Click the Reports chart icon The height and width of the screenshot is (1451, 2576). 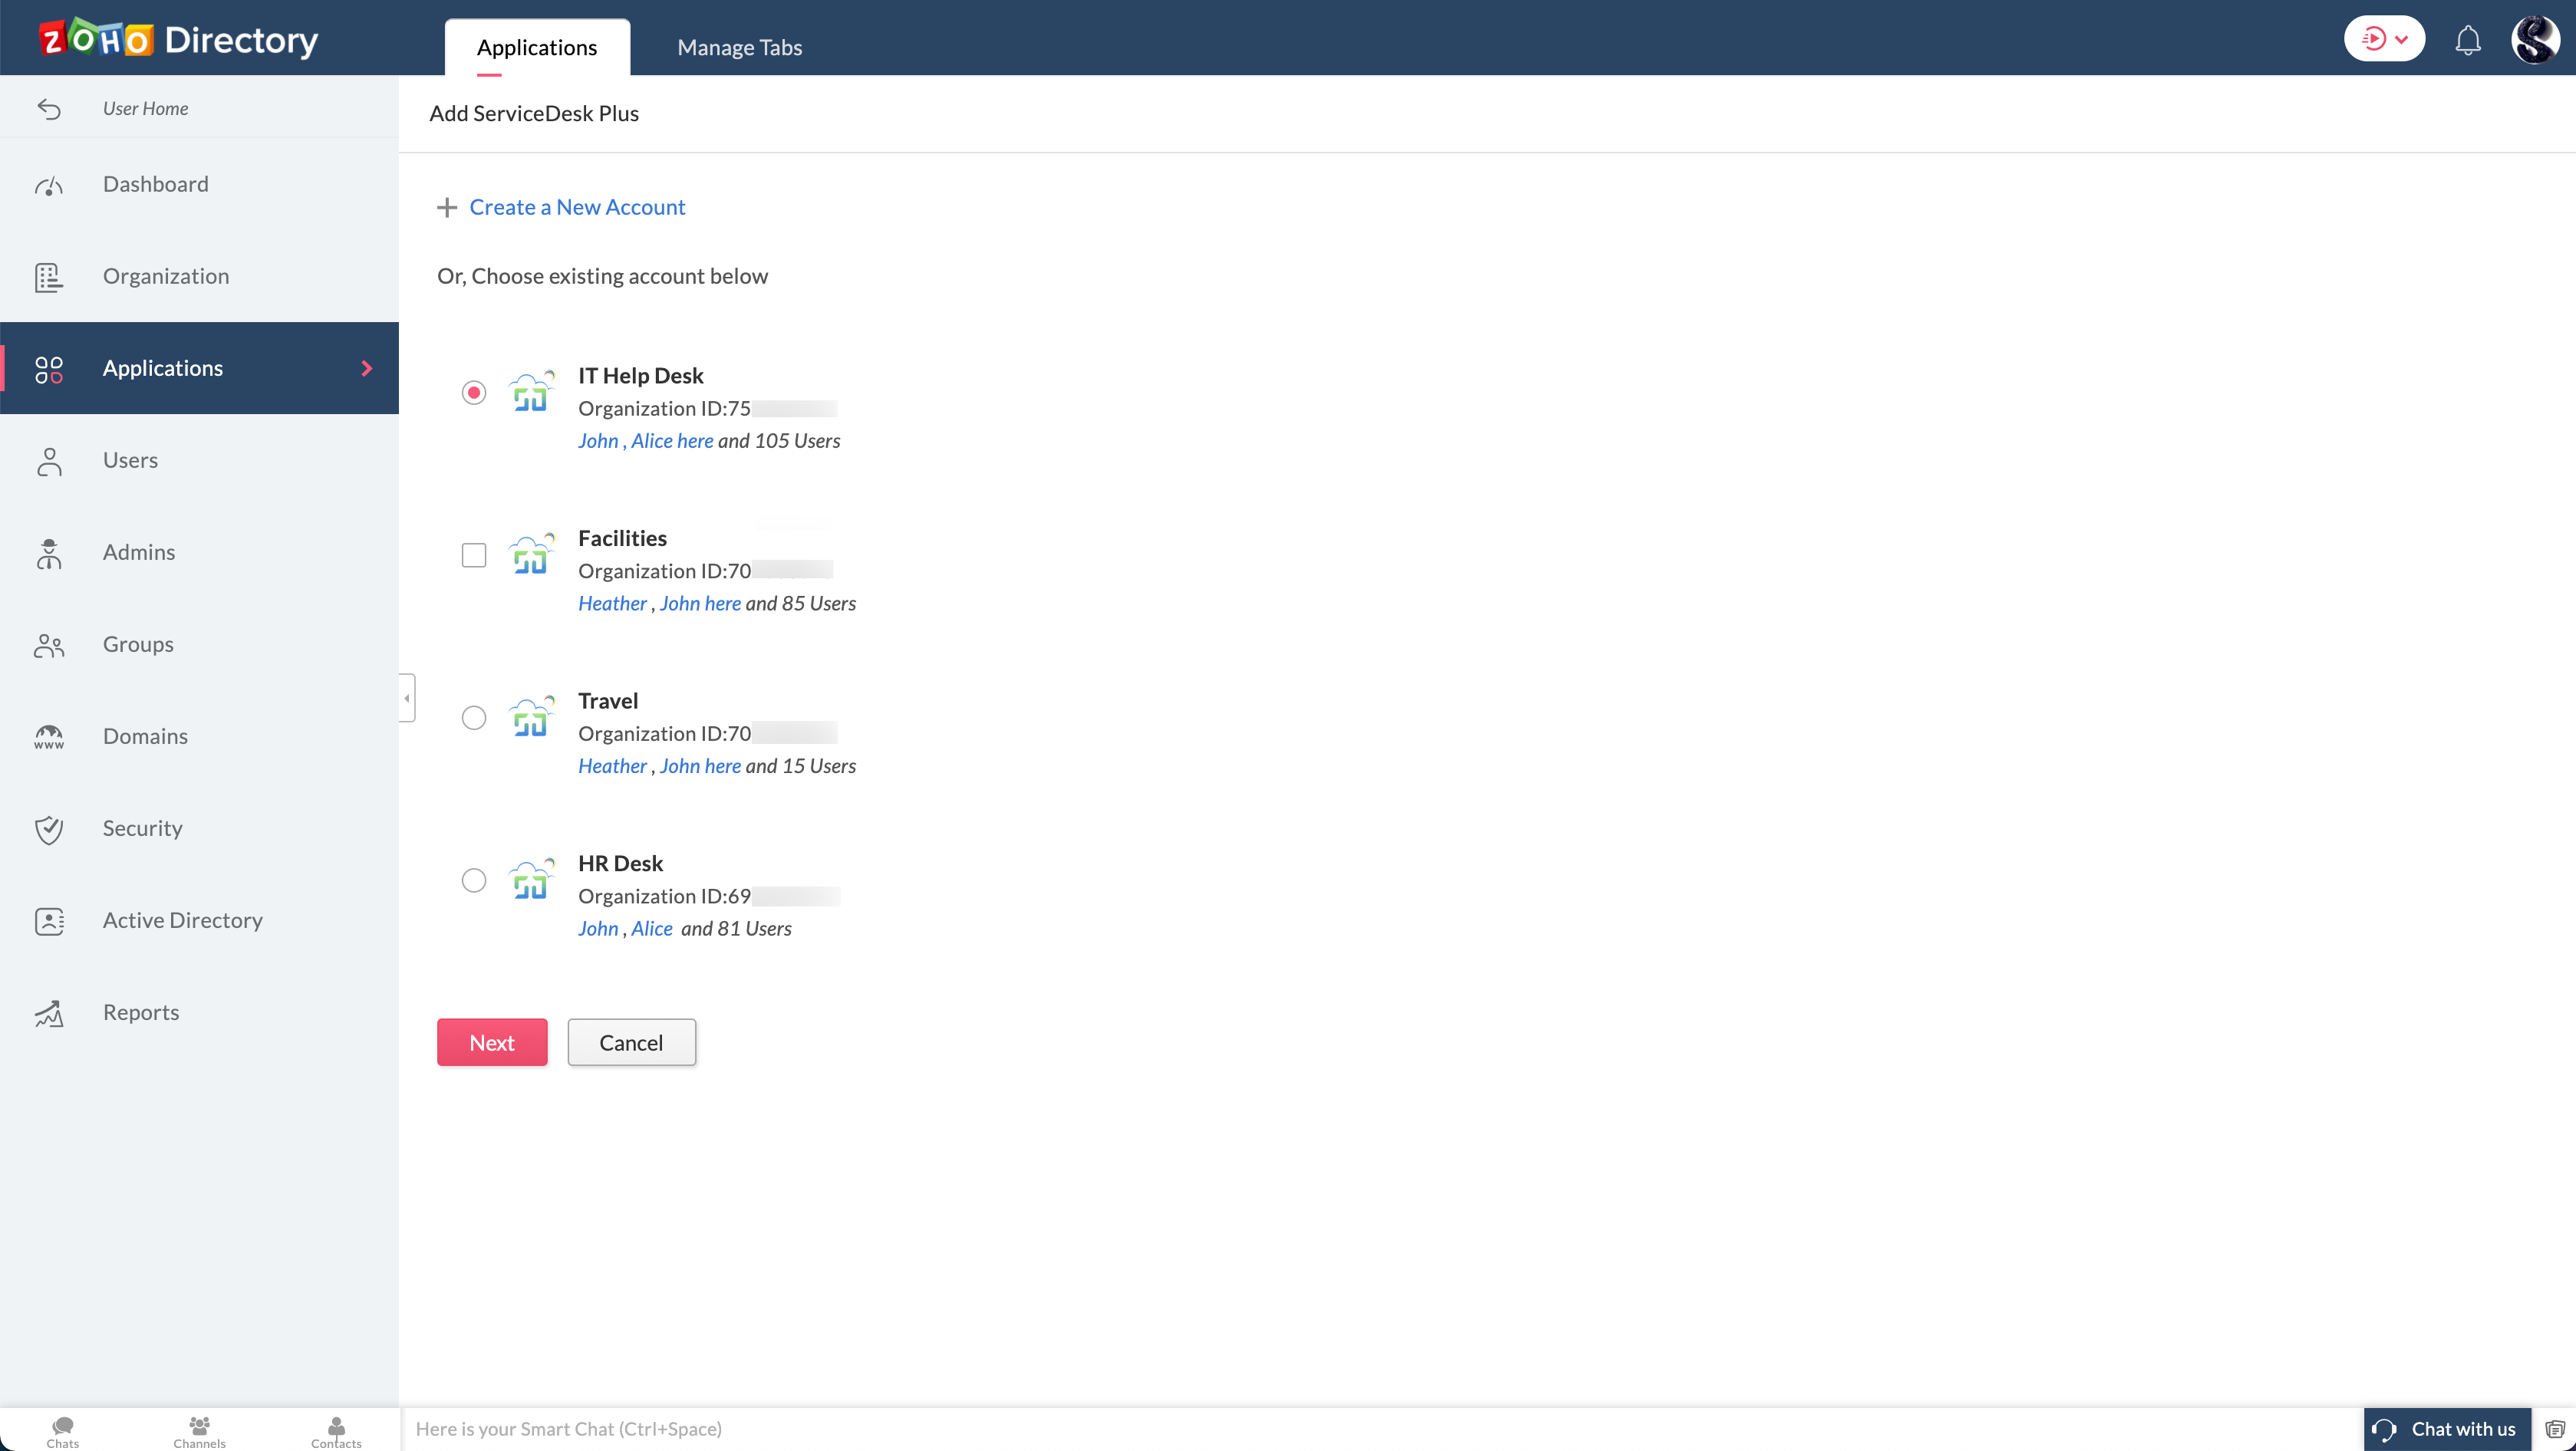(49, 1013)
